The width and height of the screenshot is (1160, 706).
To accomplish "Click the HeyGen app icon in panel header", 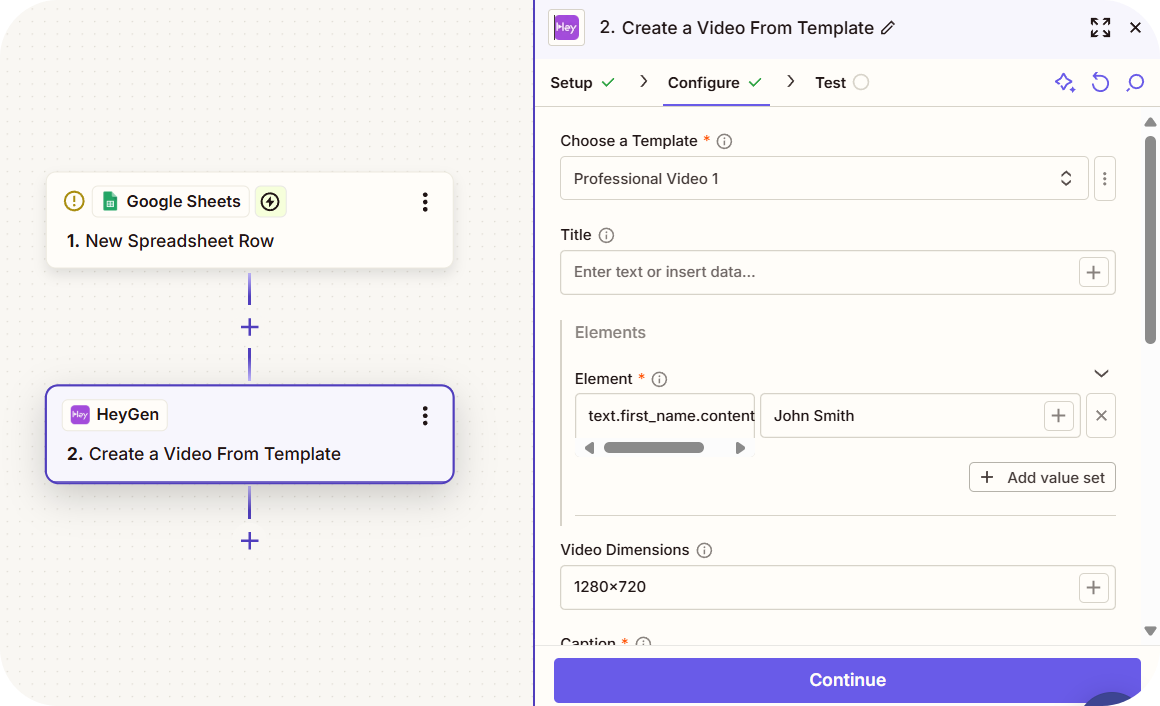I will click(566, 28).
